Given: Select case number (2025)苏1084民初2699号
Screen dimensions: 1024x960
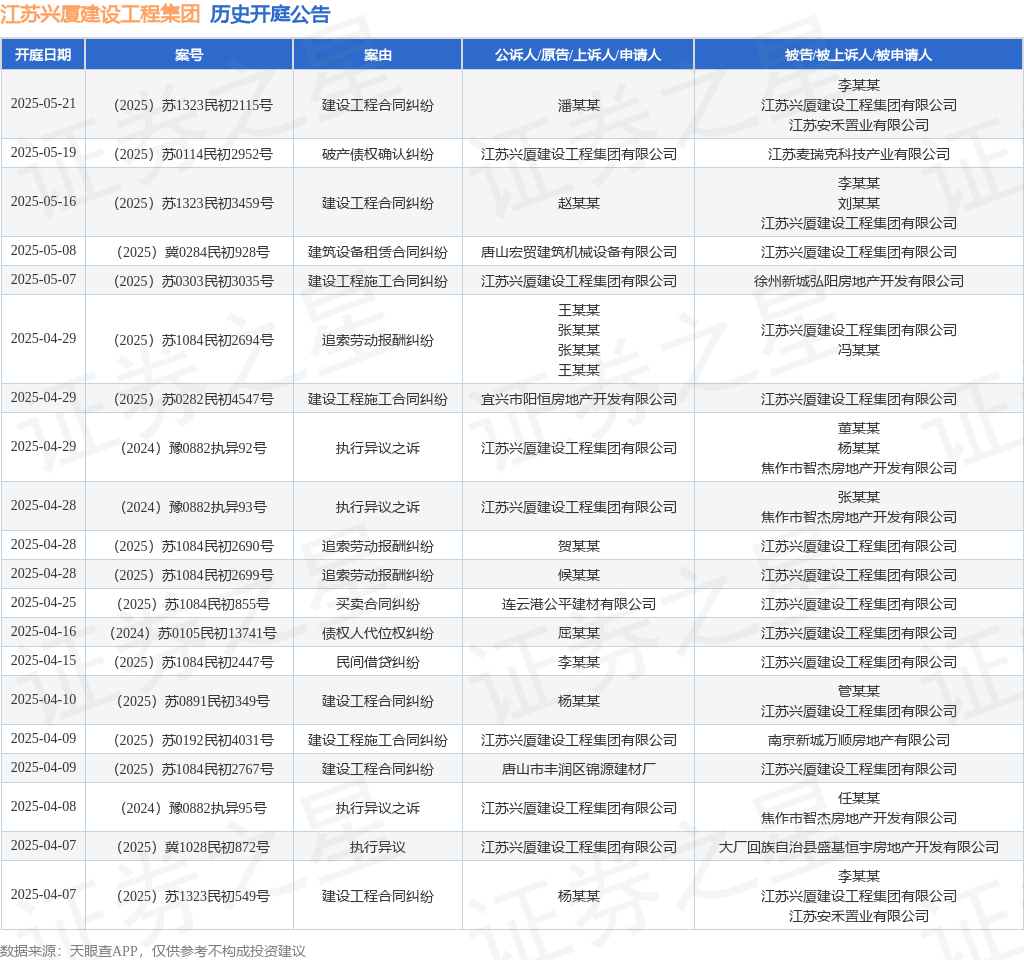Looking at the screenshot, I should pos(193,575).
